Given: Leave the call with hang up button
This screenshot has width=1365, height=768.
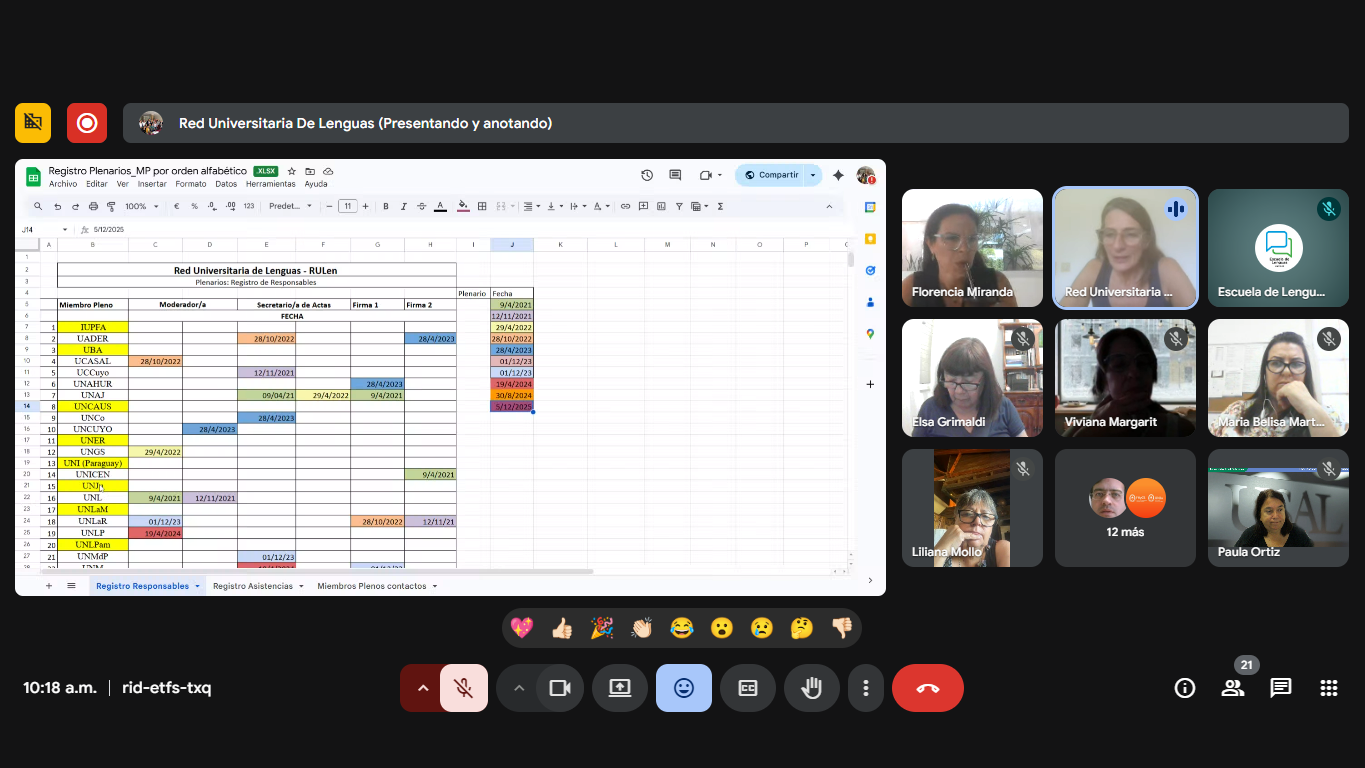Looking at the screenshot, I should pos(927,688).
